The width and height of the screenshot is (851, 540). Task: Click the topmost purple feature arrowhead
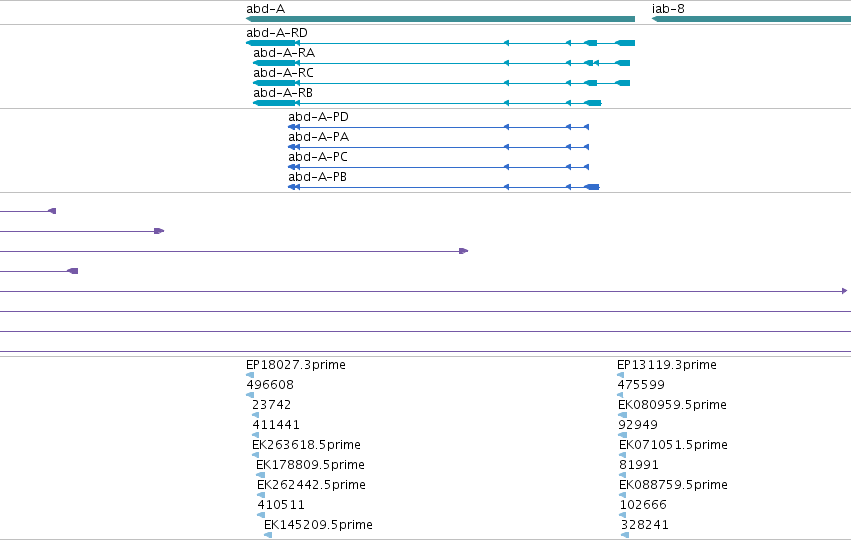click(52, 211)
